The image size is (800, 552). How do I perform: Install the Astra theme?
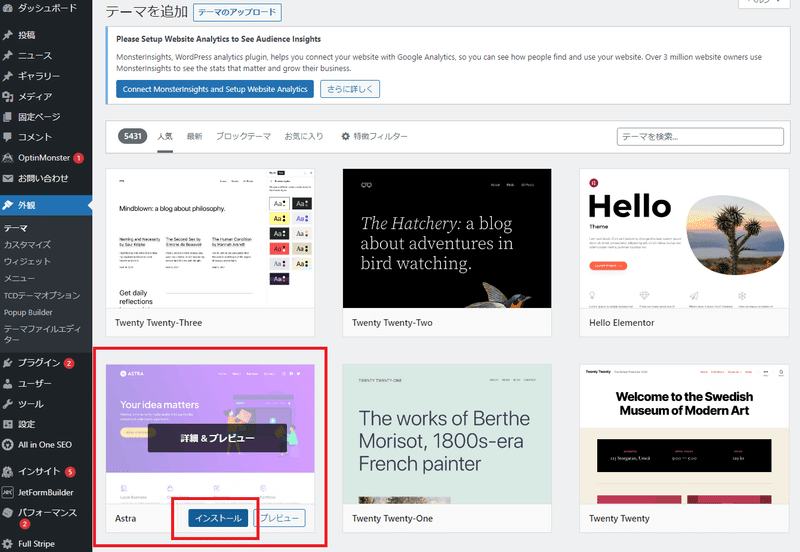218,518
